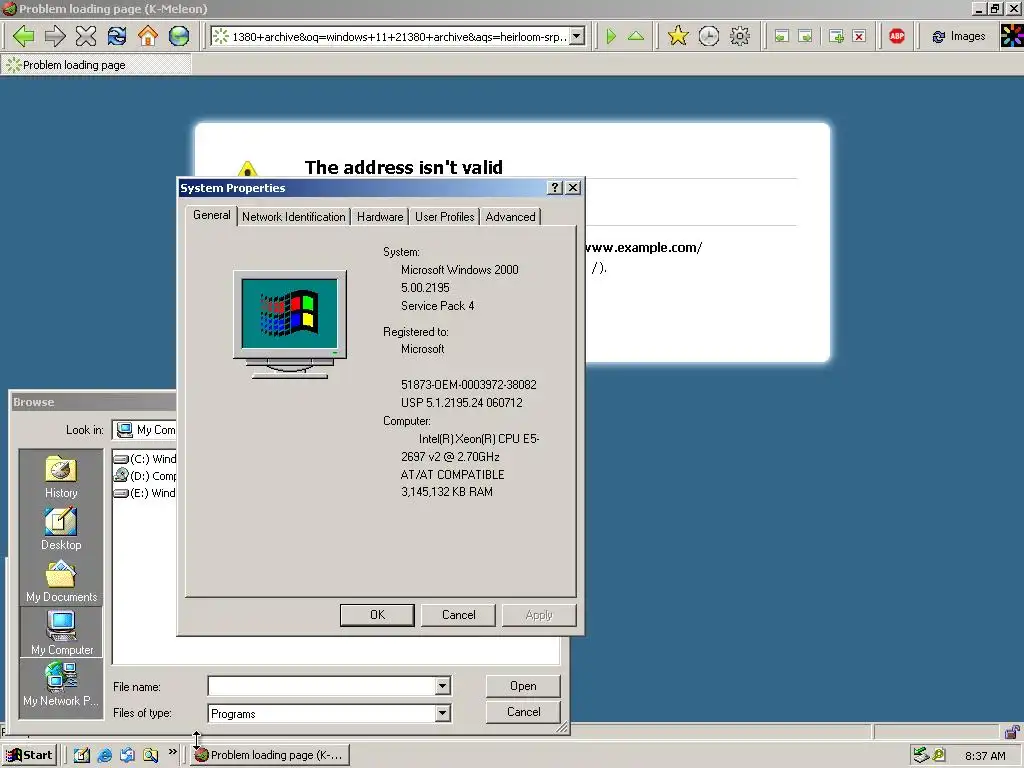The width and height of the screenshot is (1024, 768).
Task: Open History with the clock icon
Action: click(709, 36)
